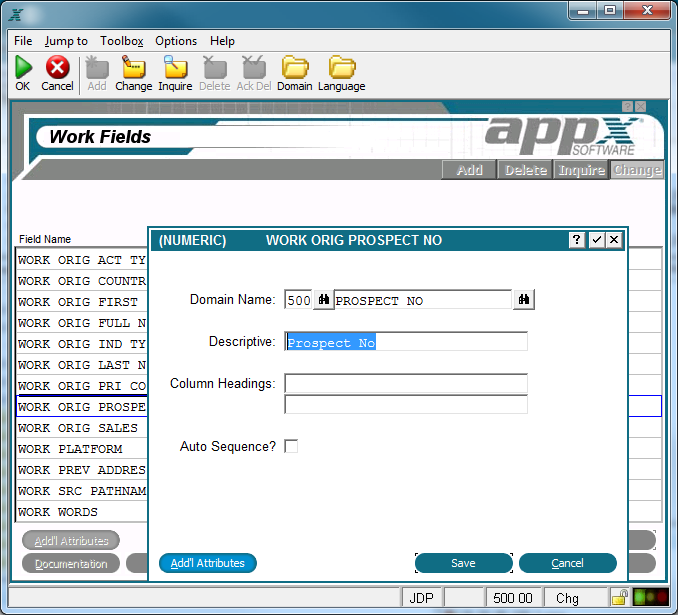Viewport: 678px width, 615px height.
Task: Open the Jump to menu
Action: pyautogui.click(x=66, y=41)
